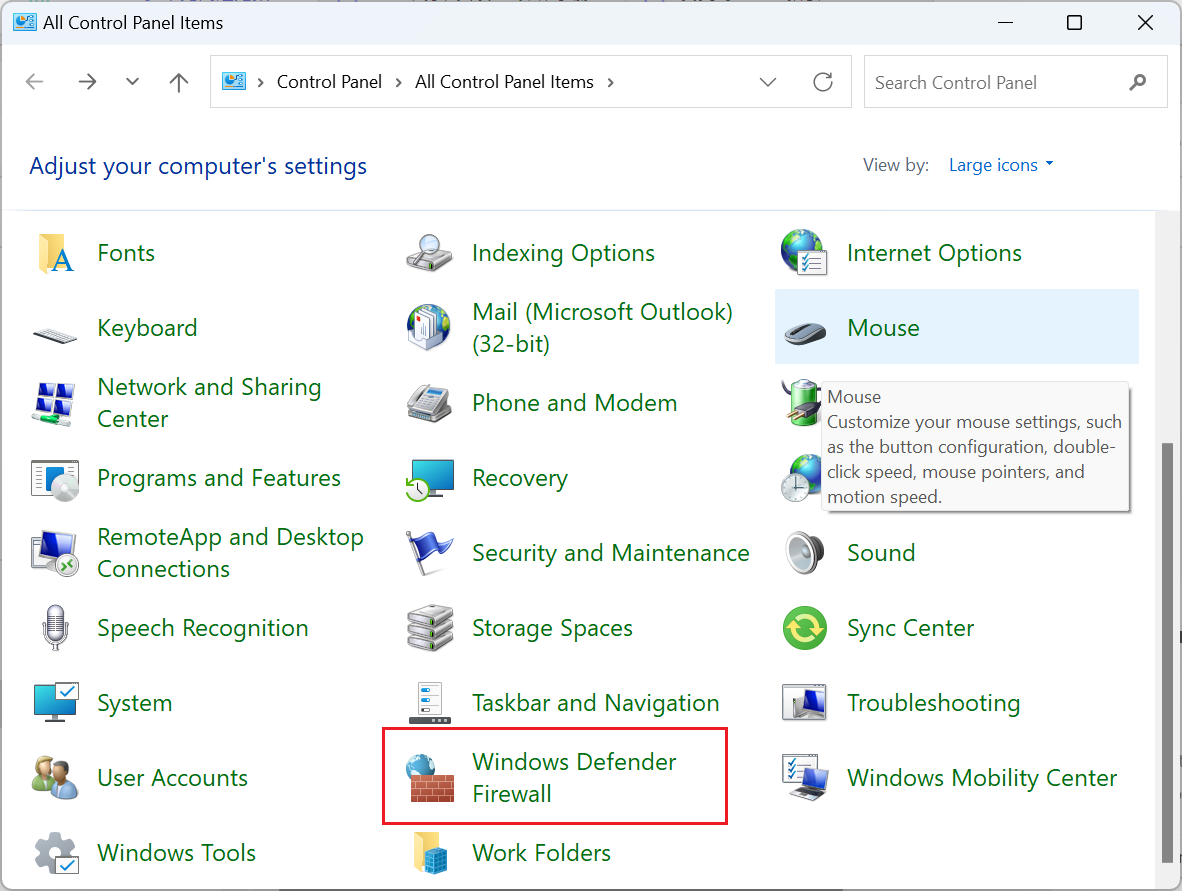Click the Phone and Modem icon
The image size is (1182, 891).
429,403
